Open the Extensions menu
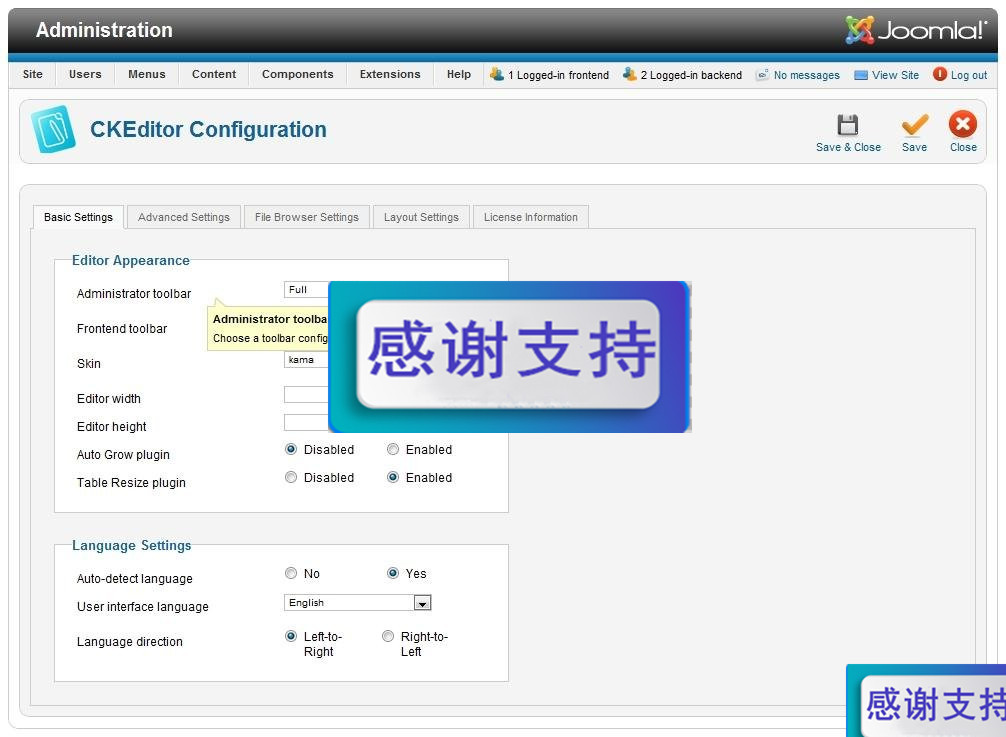1006x737 pixels. tap(390, 74)
